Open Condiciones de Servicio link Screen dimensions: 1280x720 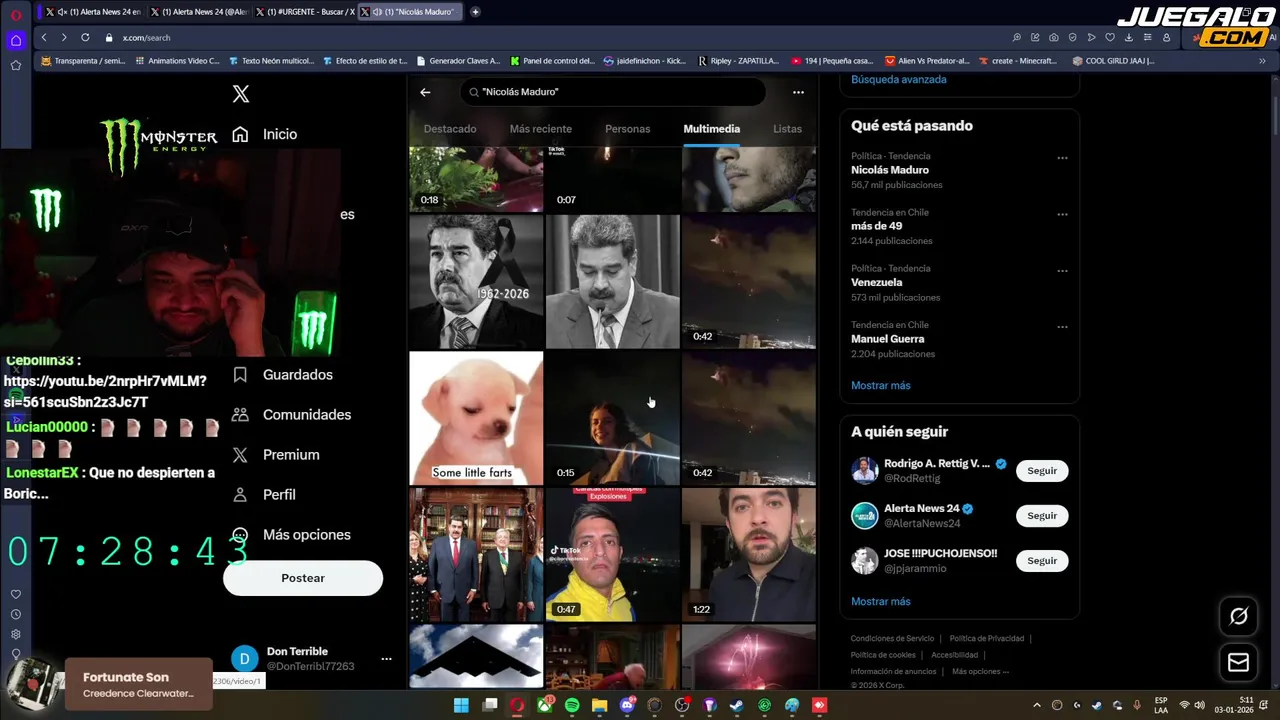tap(892, 638)
